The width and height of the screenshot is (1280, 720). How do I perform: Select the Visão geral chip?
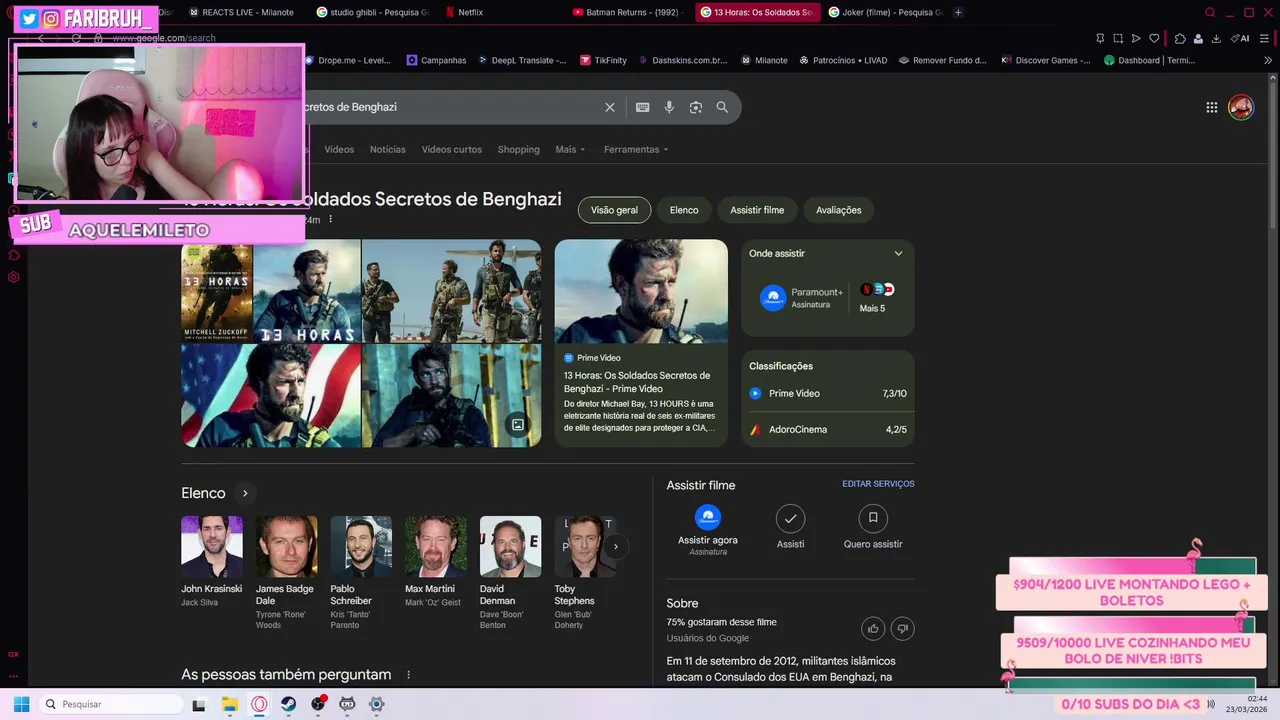(614, 210)
